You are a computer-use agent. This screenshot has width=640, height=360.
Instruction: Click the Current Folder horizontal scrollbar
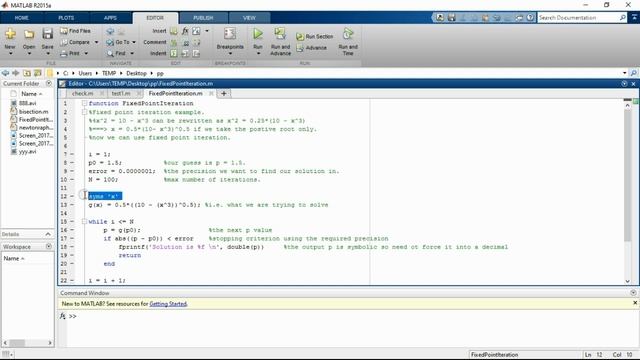point(17,343)
